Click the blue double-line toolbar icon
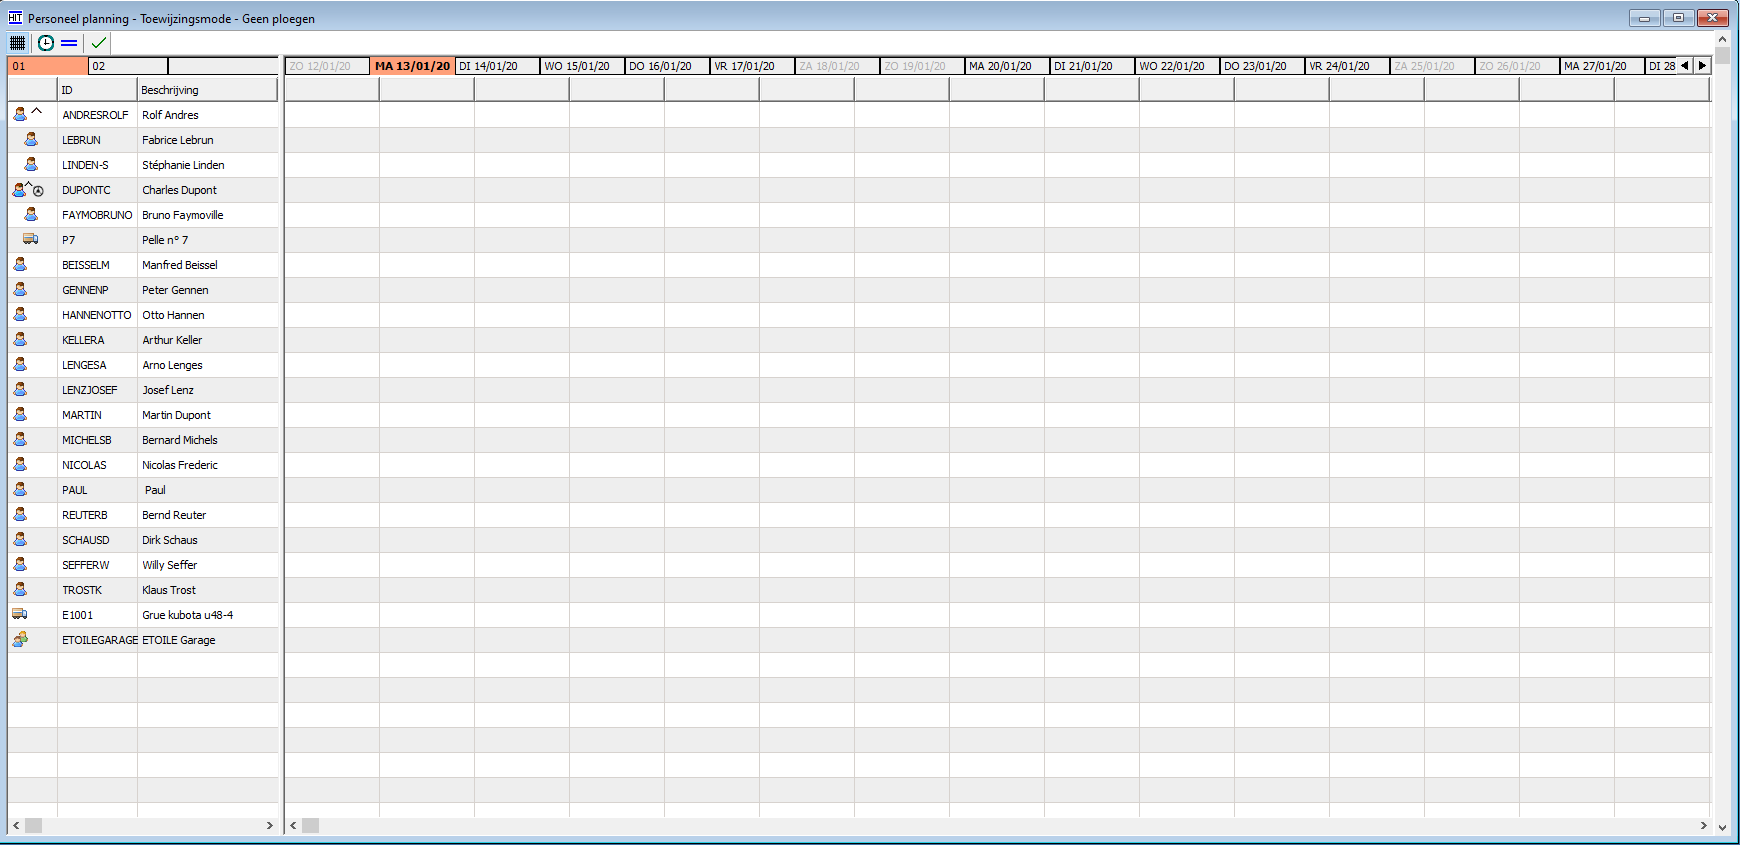Screen dimensions: 1740x845 69,43
